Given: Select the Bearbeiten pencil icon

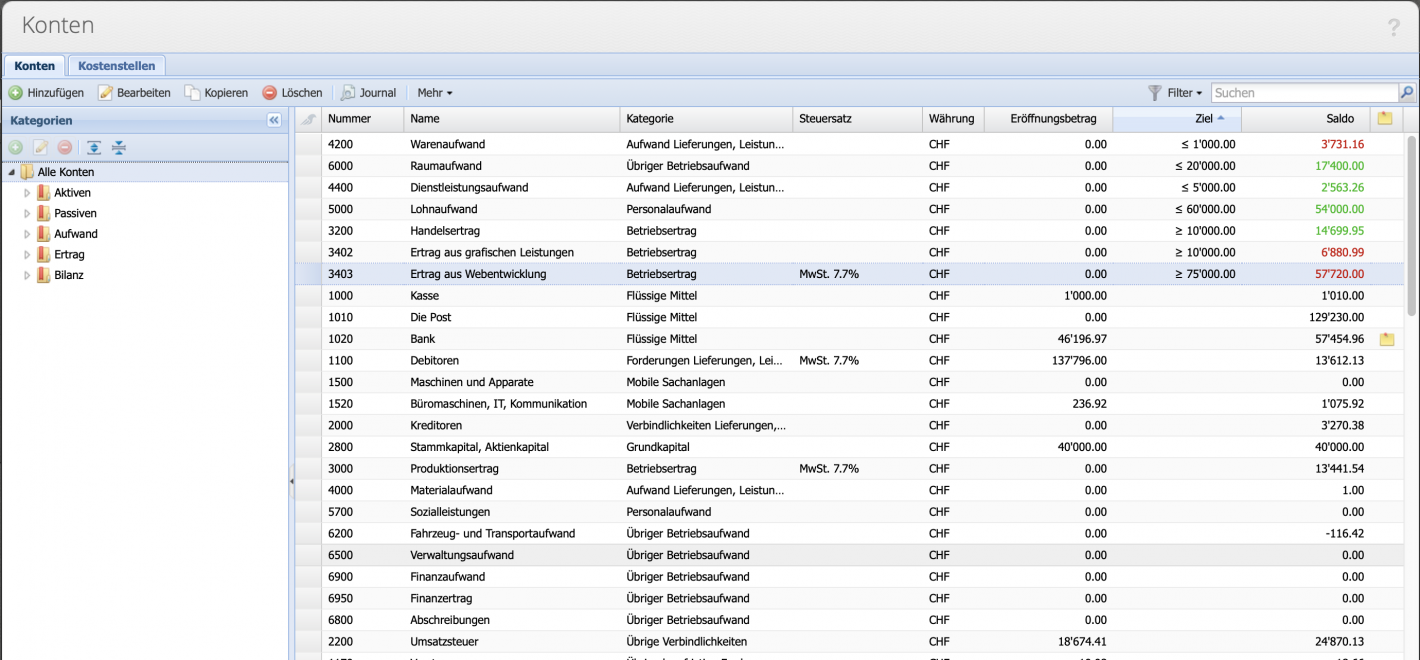Looking at the screenshot, I should pyautogui.click(x=105, y=92).
